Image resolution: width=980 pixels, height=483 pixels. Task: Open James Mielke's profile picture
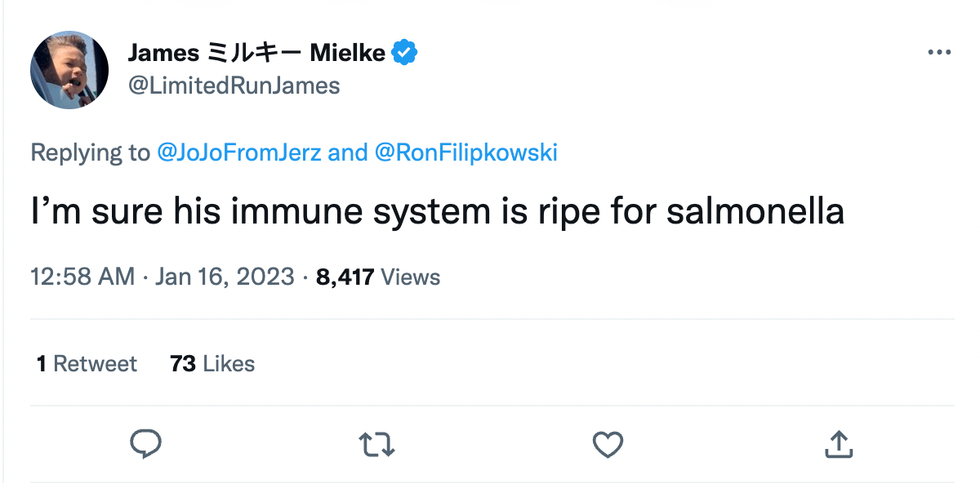point(69,69)
